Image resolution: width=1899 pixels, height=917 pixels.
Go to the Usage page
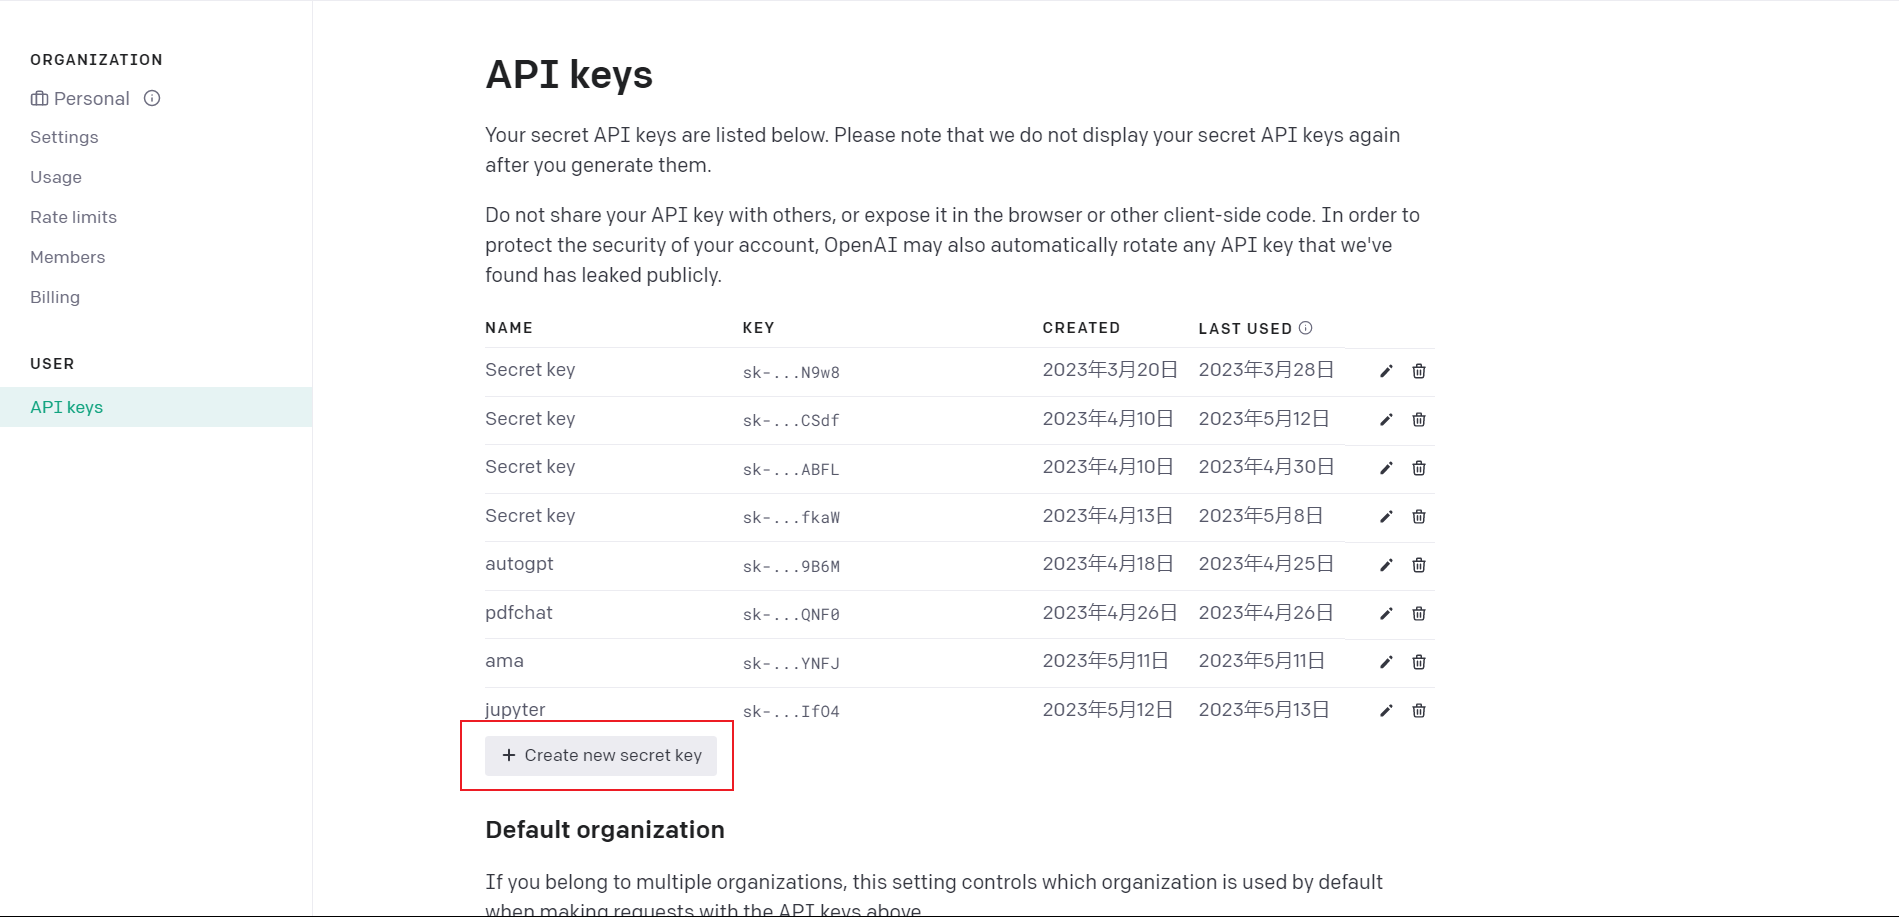(56, 177)
